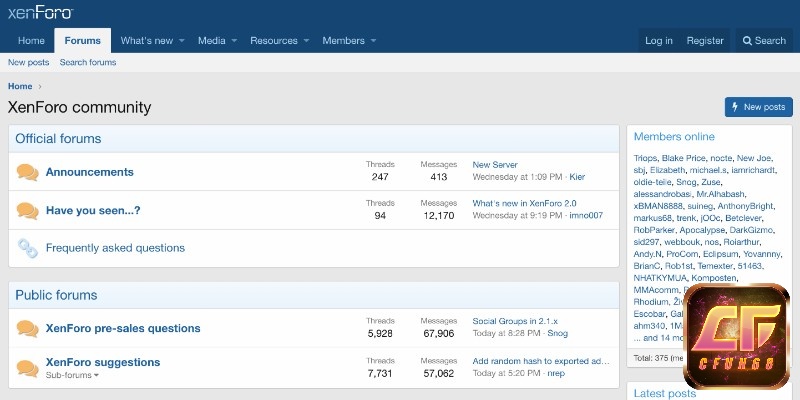Expand the Media dropdown arrow
Viewport: 800px width, 400px height.
pos(234,41)
